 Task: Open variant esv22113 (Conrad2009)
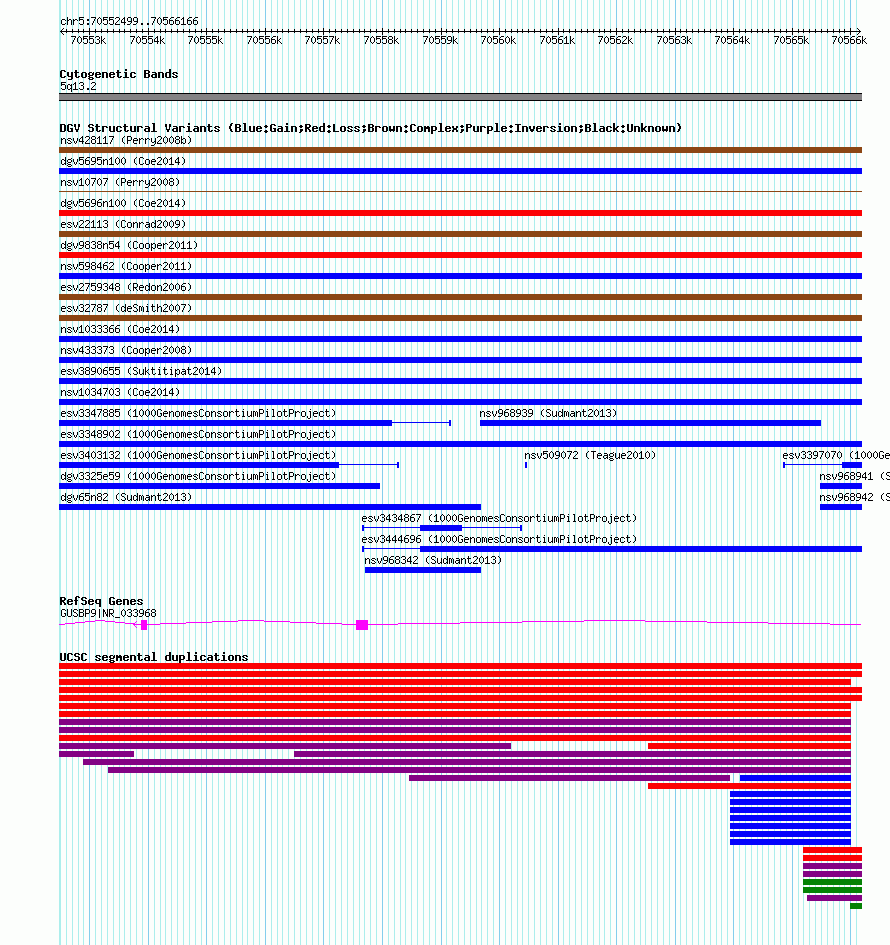(123, 224)
